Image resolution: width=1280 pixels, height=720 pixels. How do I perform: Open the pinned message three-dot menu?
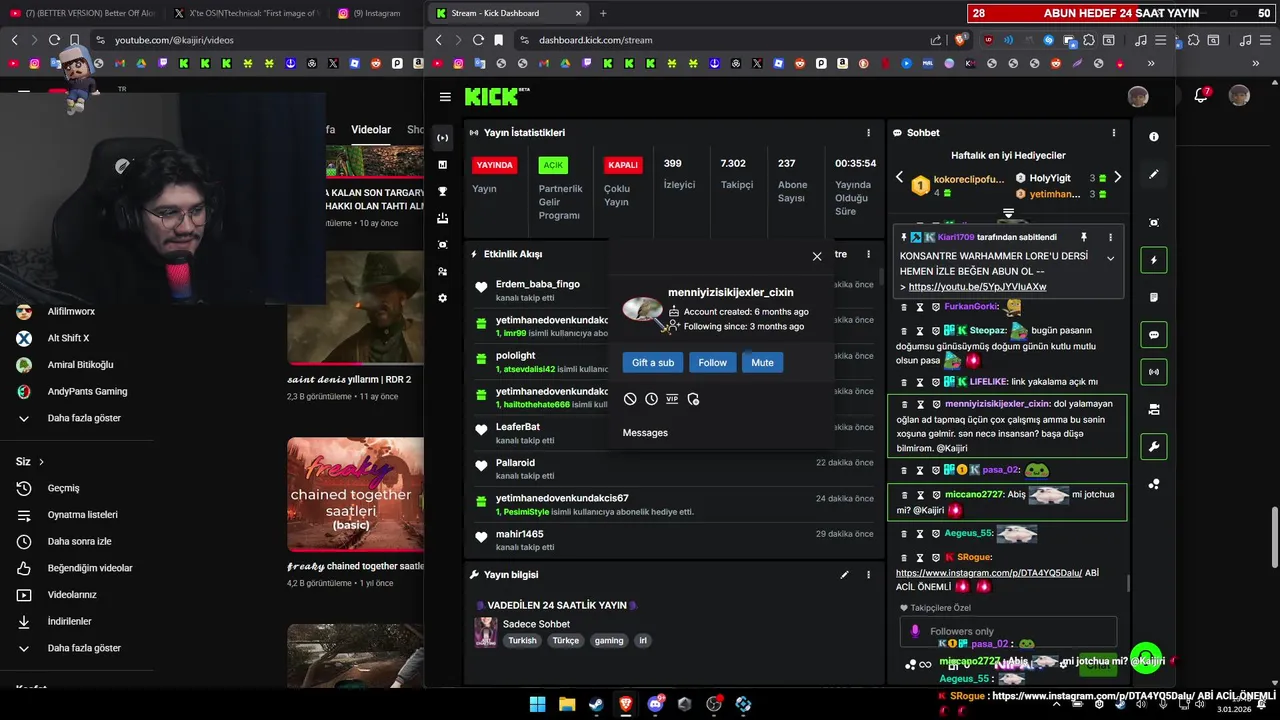[x=1110, y=237]
